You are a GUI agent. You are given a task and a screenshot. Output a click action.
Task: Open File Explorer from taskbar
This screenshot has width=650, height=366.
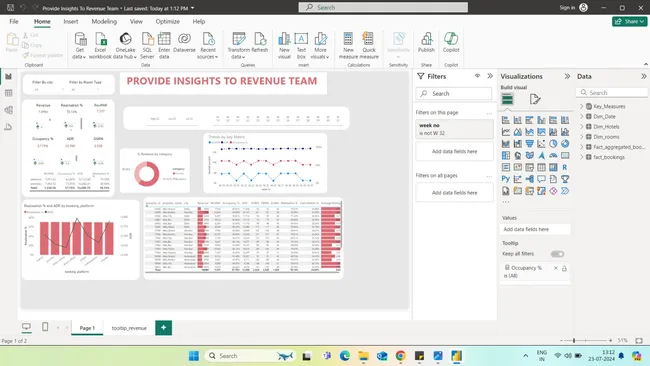(364, 356)
